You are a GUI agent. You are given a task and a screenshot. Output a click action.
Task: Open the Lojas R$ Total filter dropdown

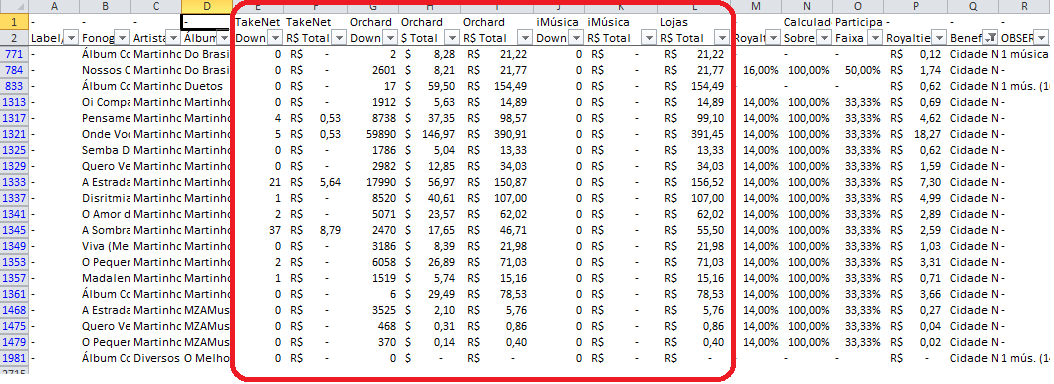click(721, 38)
